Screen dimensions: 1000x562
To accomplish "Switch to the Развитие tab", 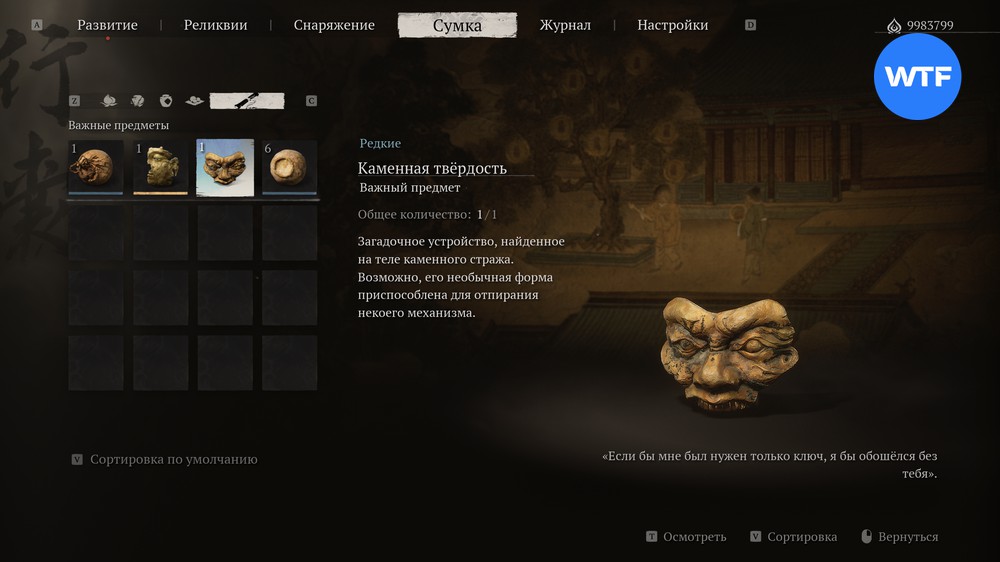I will (x=107, y=25).
